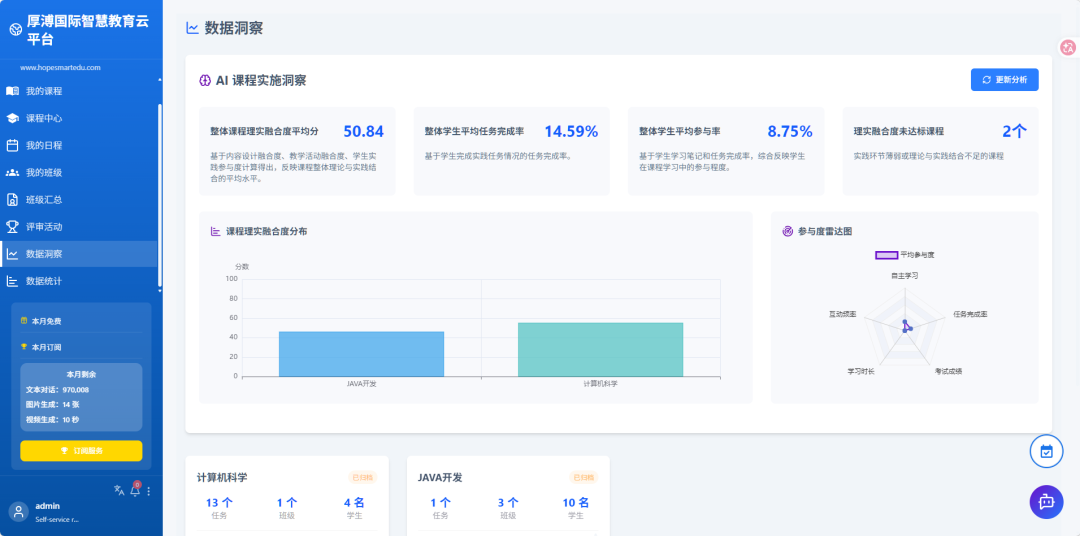Click the radar icon next to 参与度雷达图
This screenshot has height=536, width=1080.
[x=788, y=231]
